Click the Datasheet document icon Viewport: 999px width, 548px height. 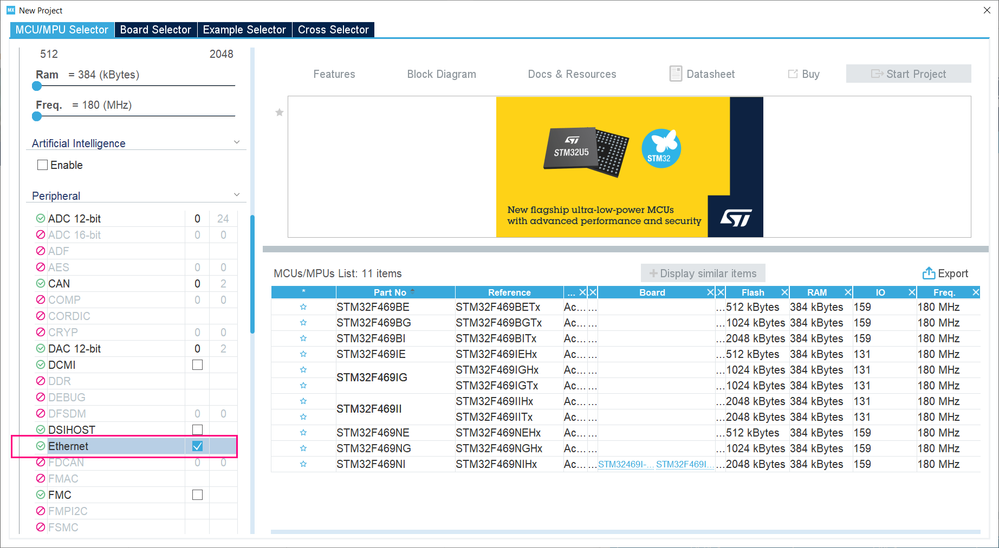675,74
